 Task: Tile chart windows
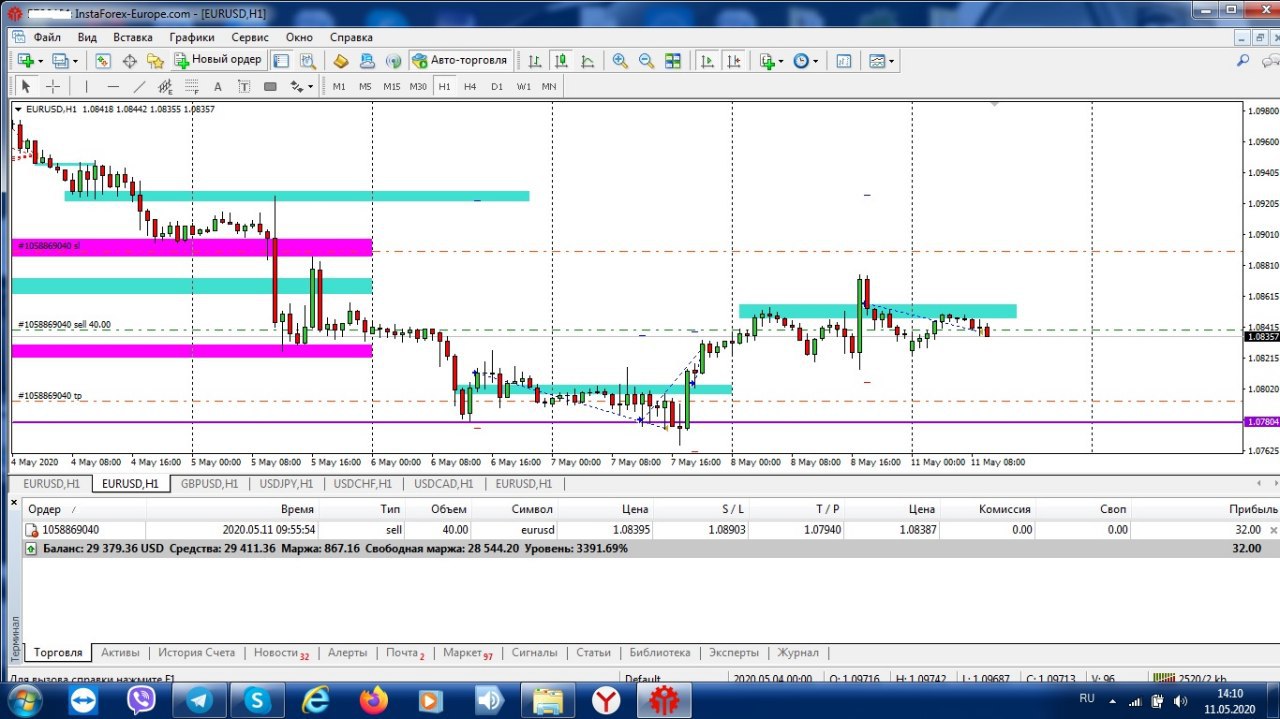[x=673, y=60]
